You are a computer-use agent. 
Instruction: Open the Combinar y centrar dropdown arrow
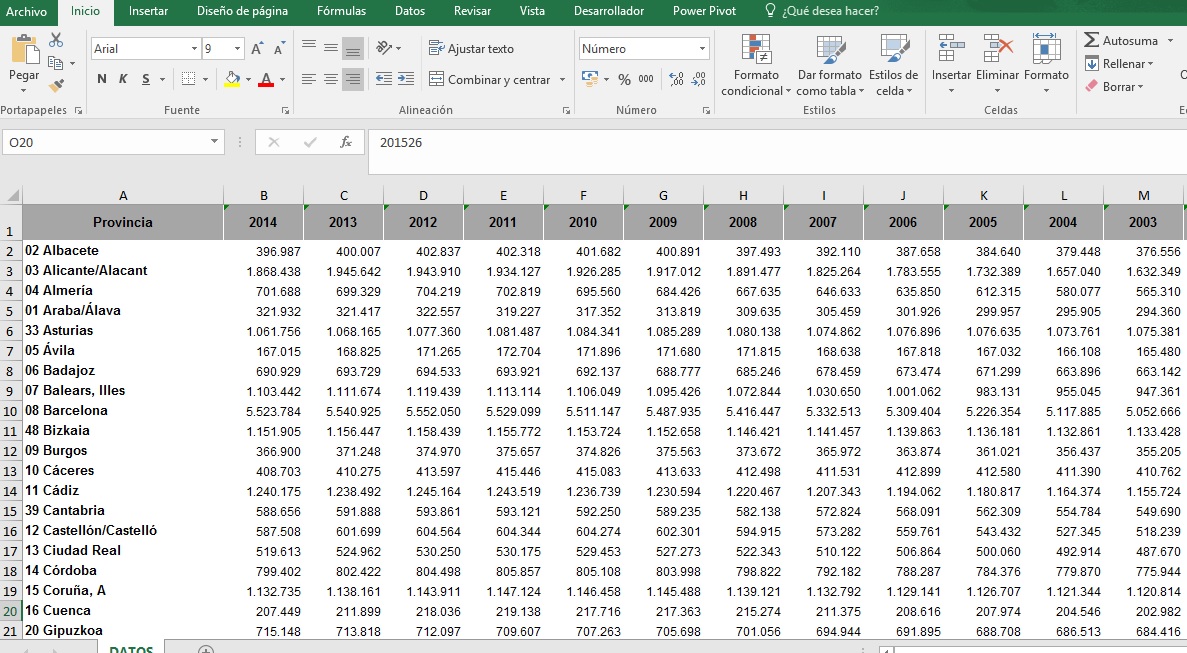point(562,80)
